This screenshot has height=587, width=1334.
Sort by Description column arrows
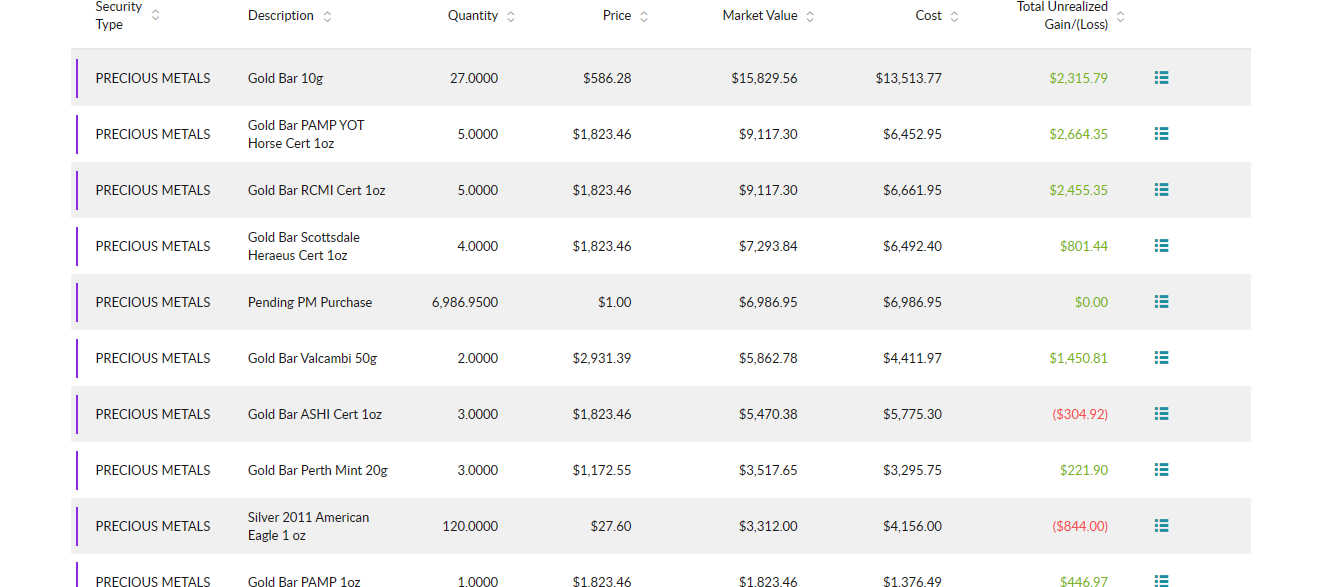pyautogui.click(x=327, y=16)
